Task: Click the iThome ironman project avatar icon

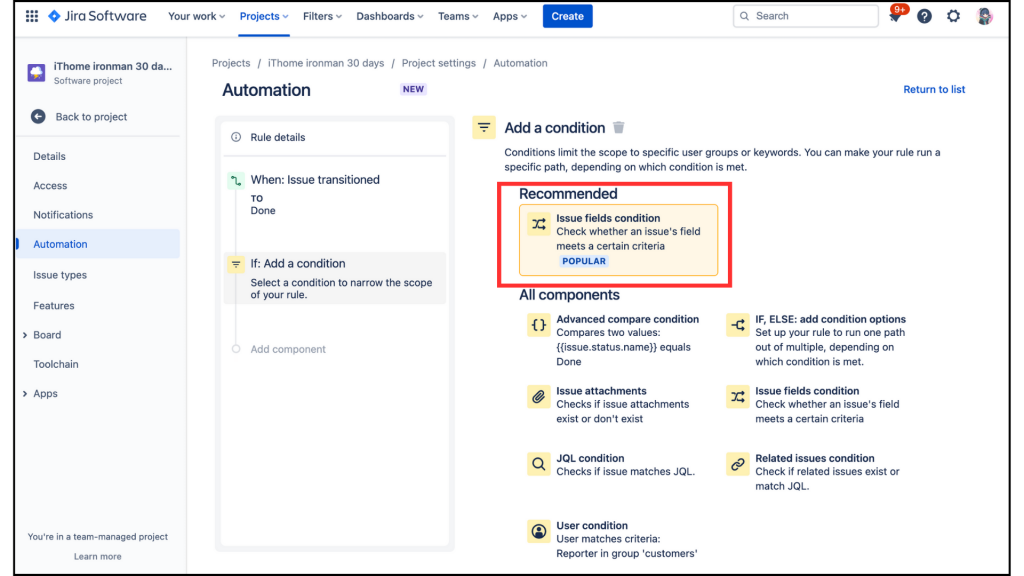Action: (36, 72)
